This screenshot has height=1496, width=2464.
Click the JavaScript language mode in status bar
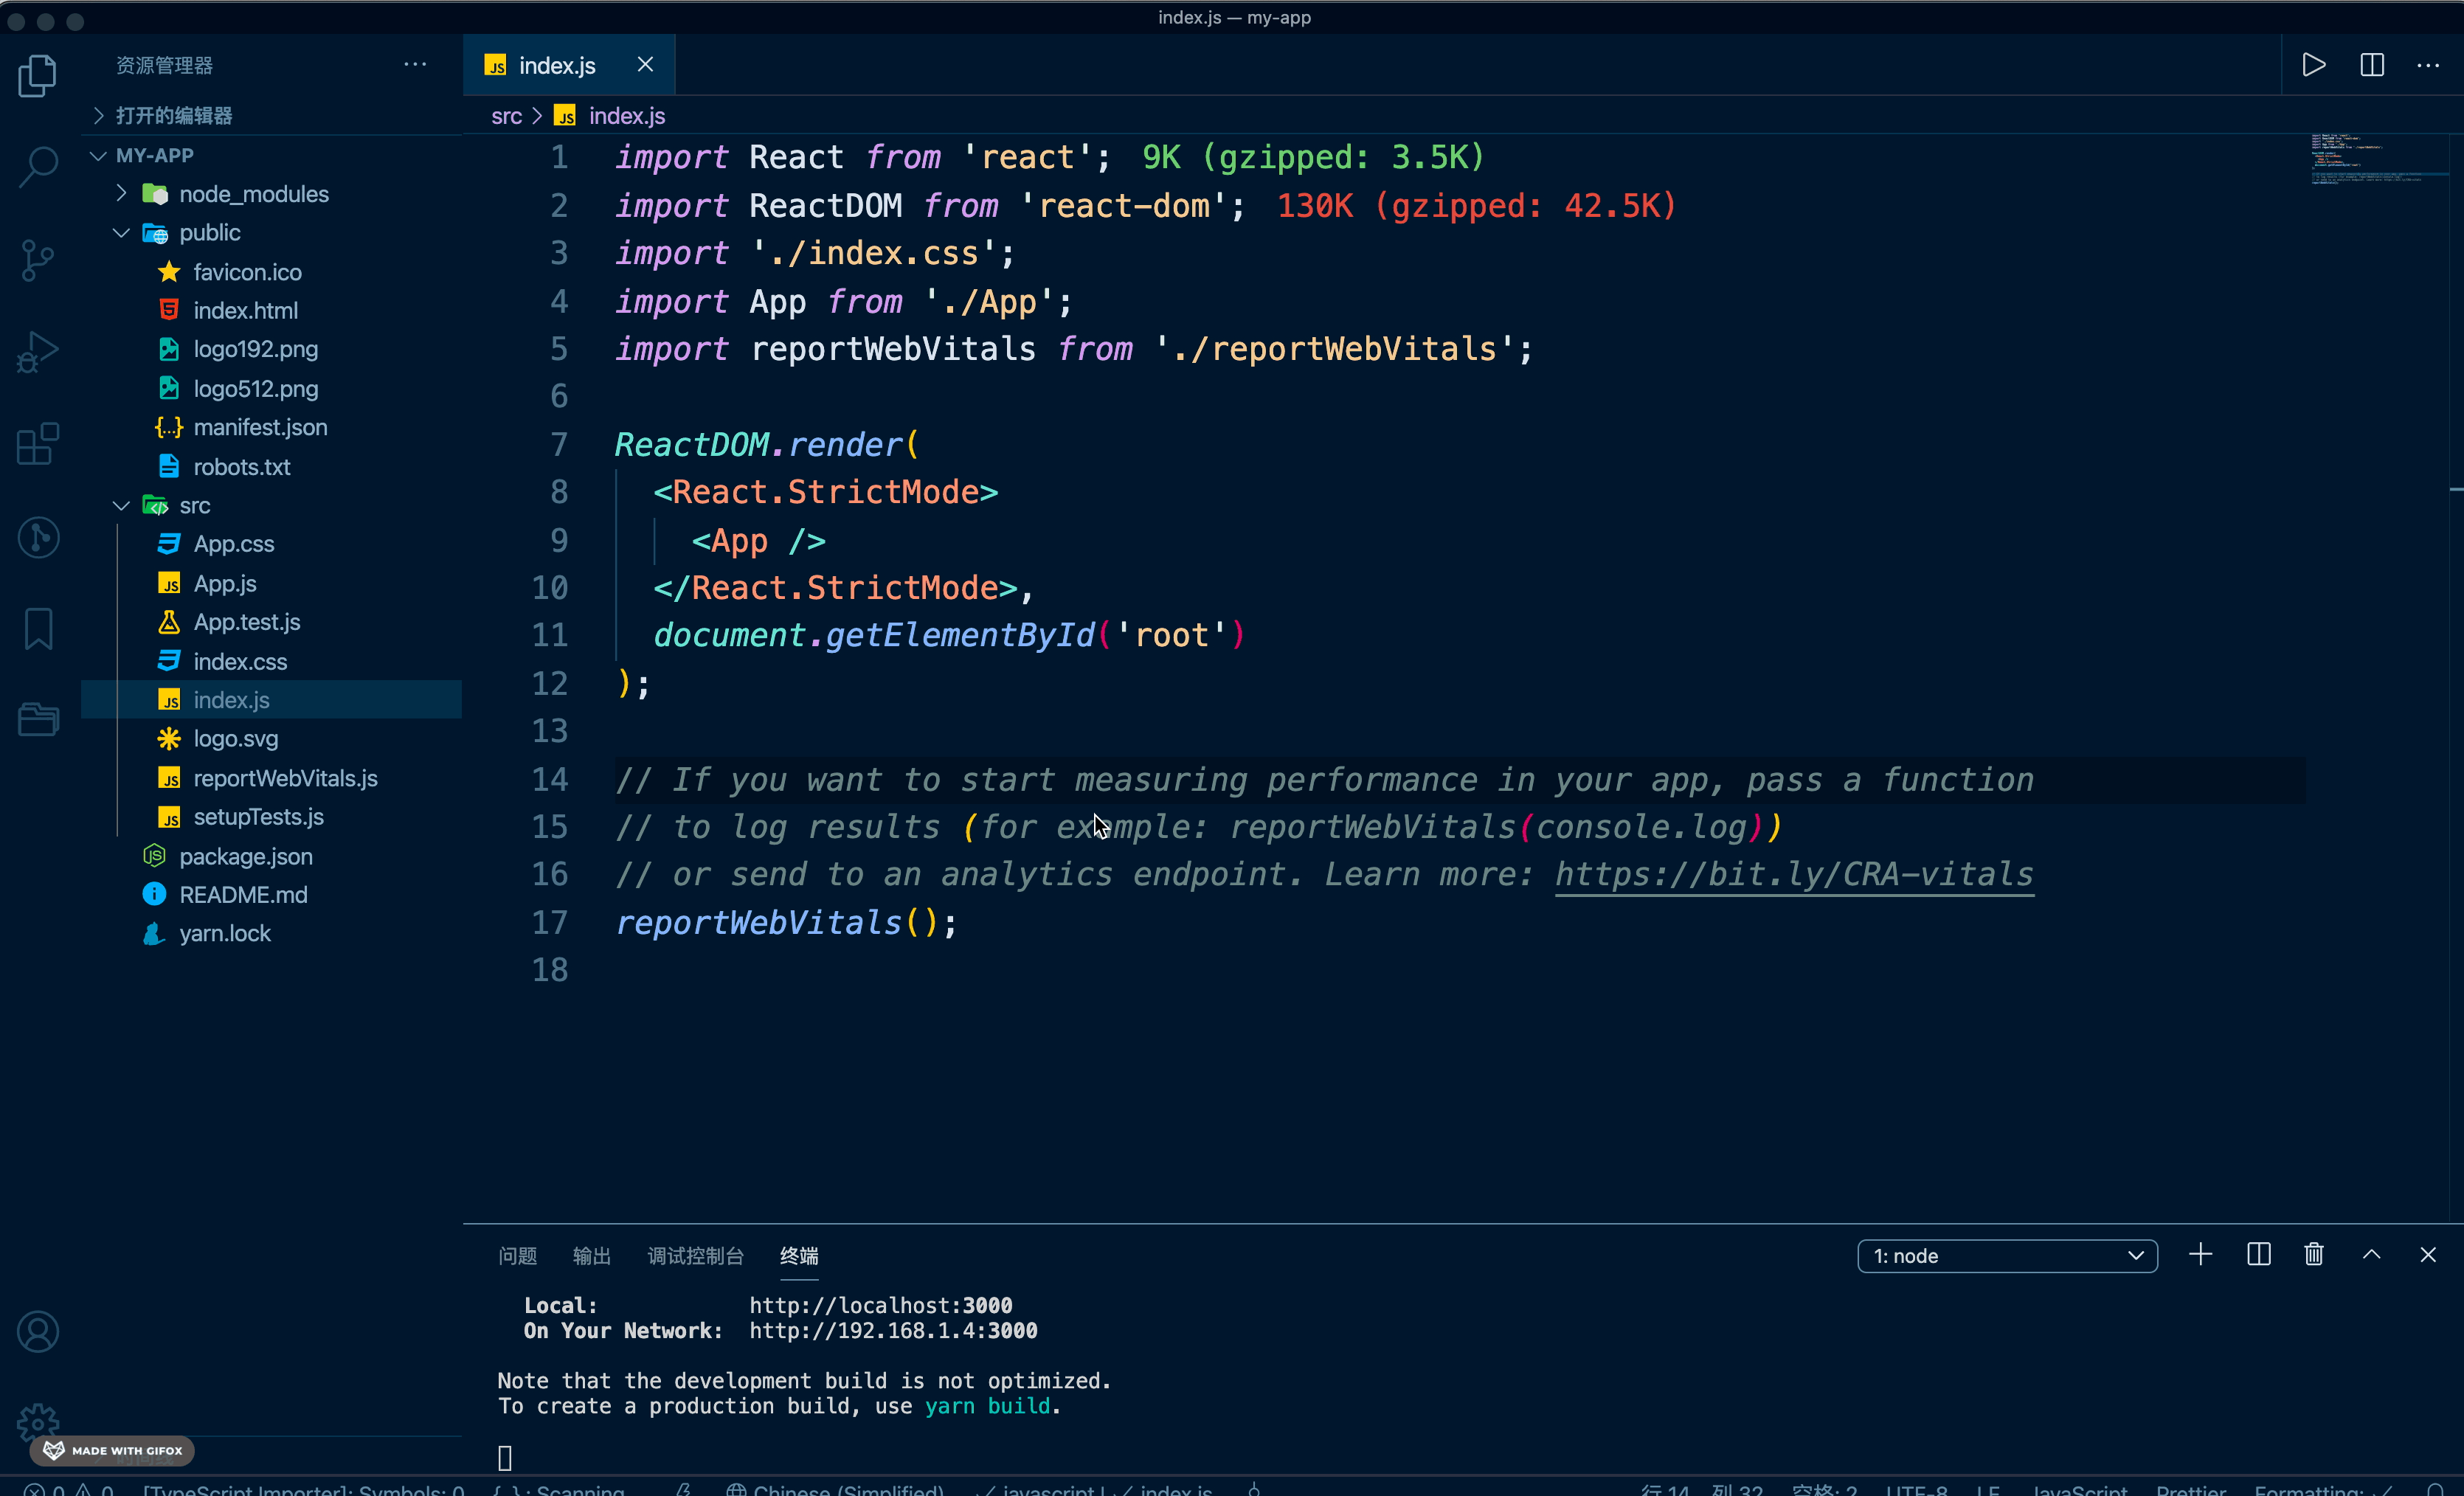pos(2079,1490)
